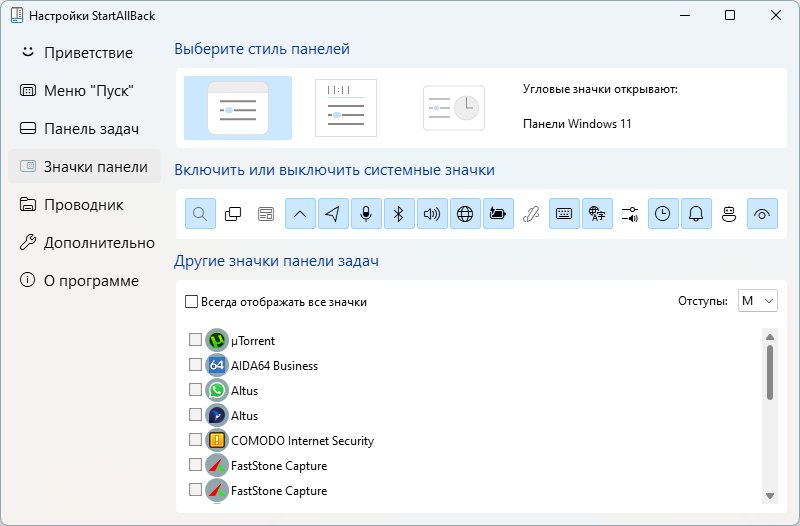800x526 pixels.
Task: Toggle the microphone system icon
Action: coord(366,214)
